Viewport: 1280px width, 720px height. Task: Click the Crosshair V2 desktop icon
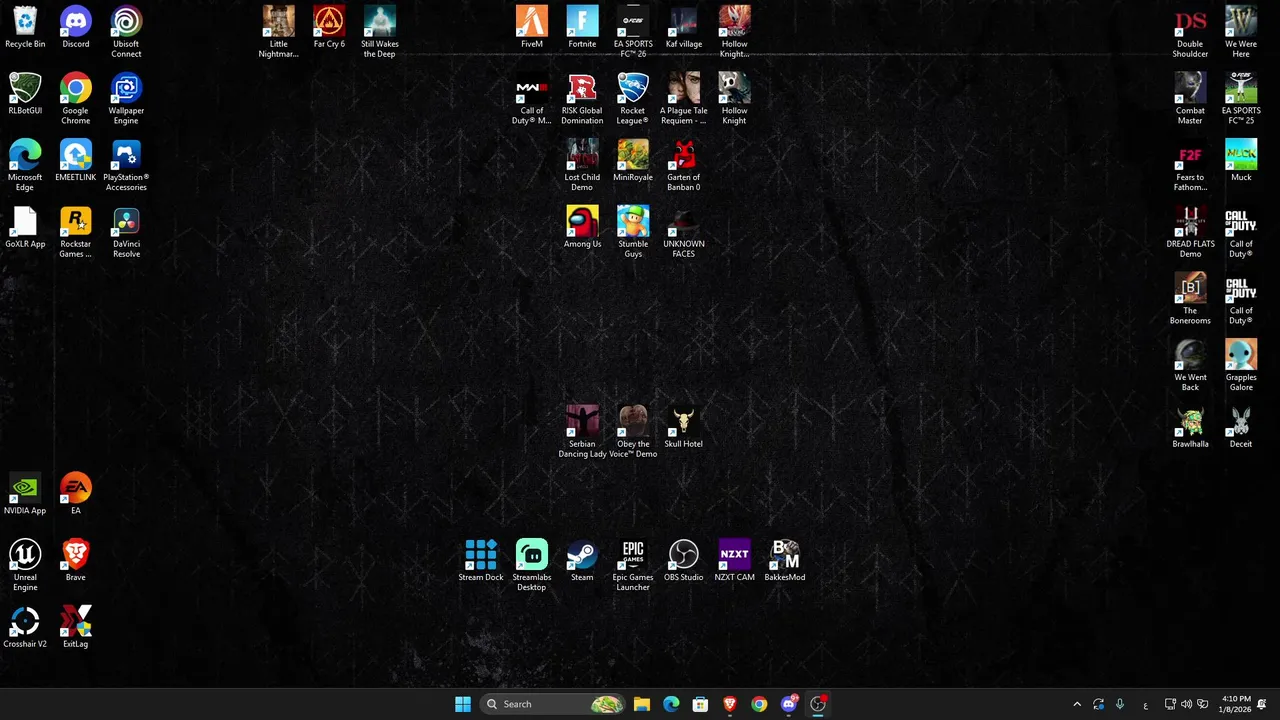coord(25,628)
